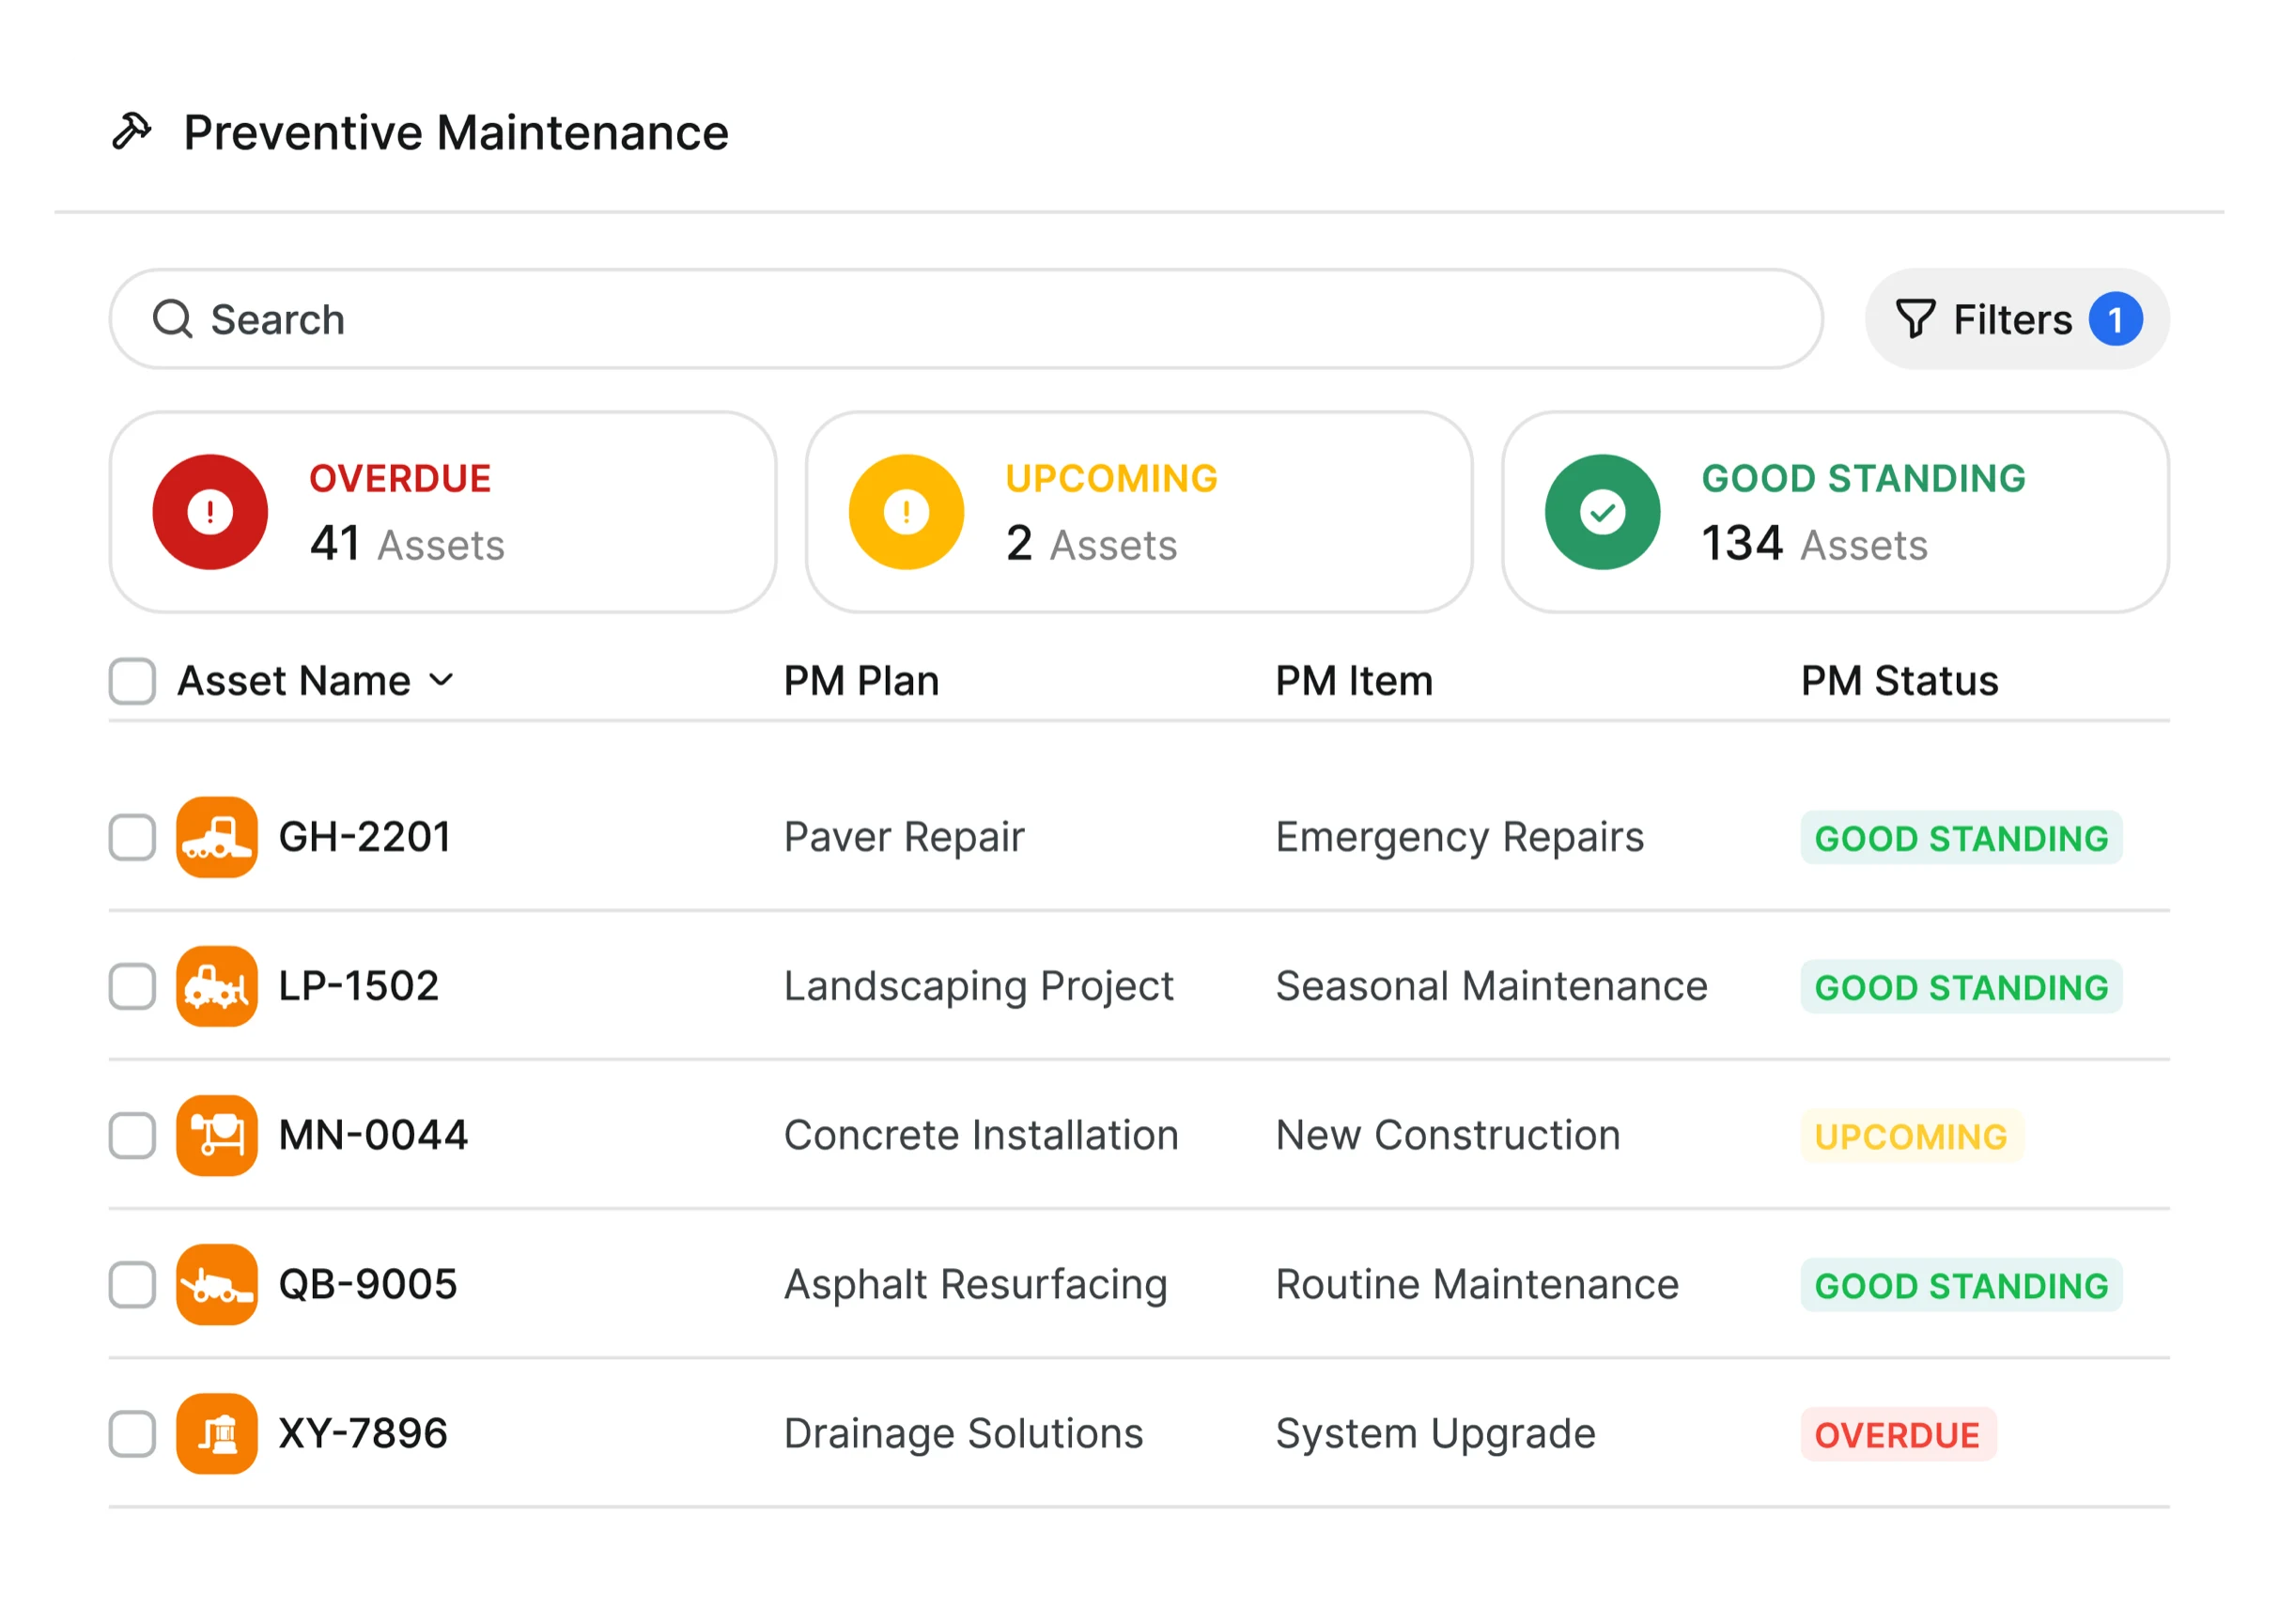2279x1624 pixels.
Task: Click the magnifier icon in the search bar
Action: [x=172, y=320]
